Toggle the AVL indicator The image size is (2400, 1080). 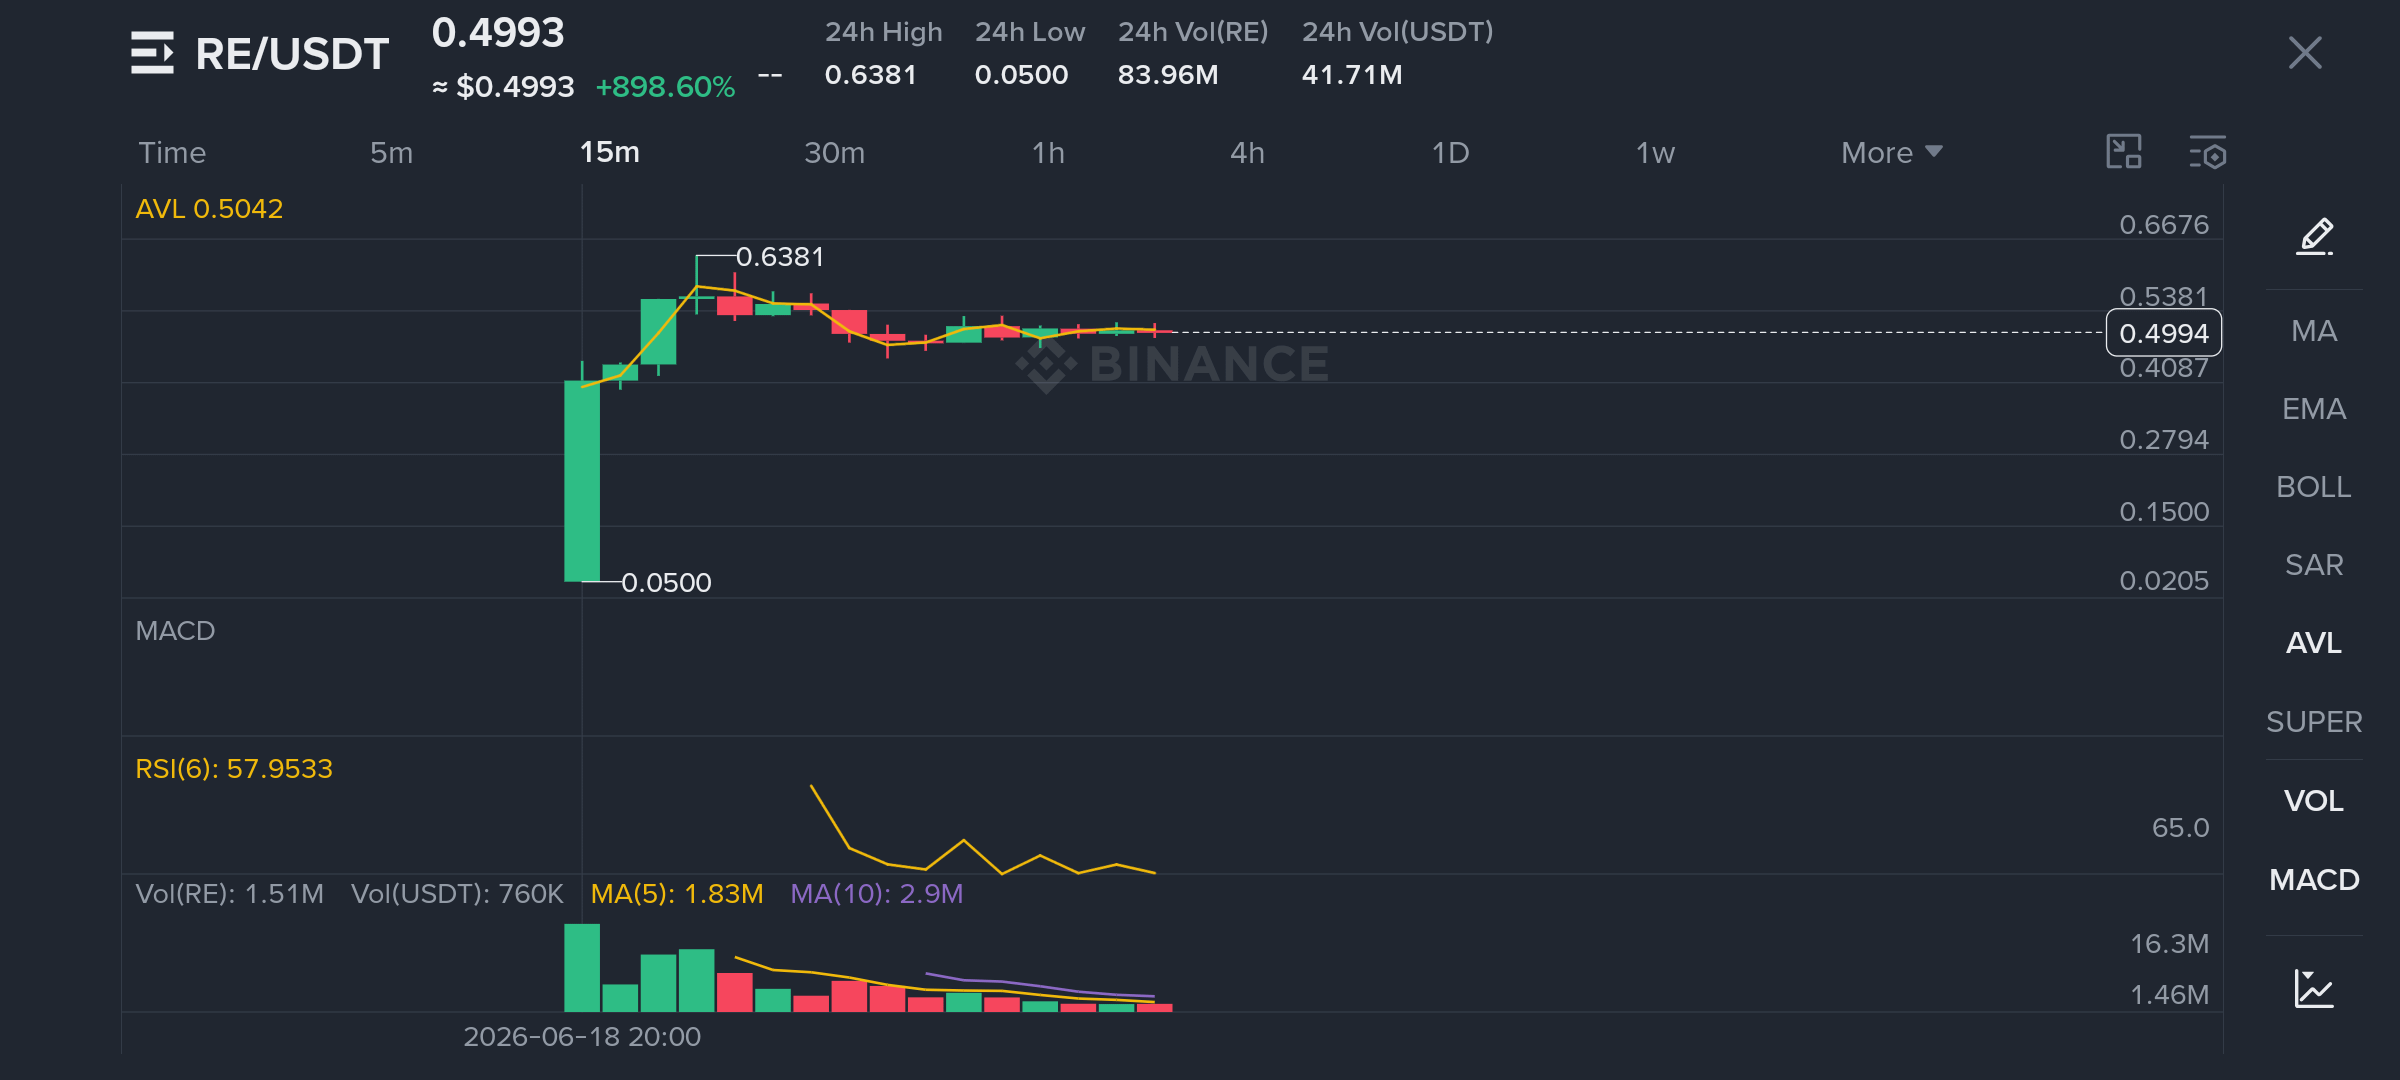[2314, 643]
